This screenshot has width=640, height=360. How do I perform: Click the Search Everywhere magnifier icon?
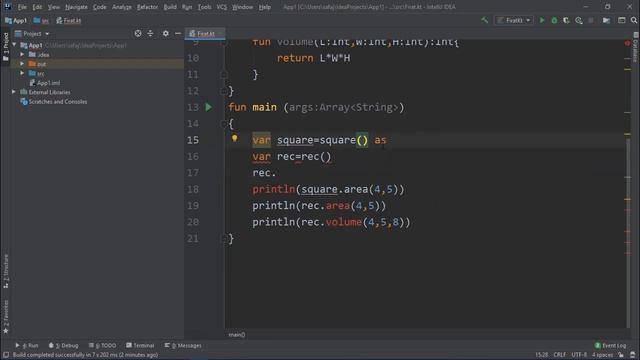tap(634, 20)
